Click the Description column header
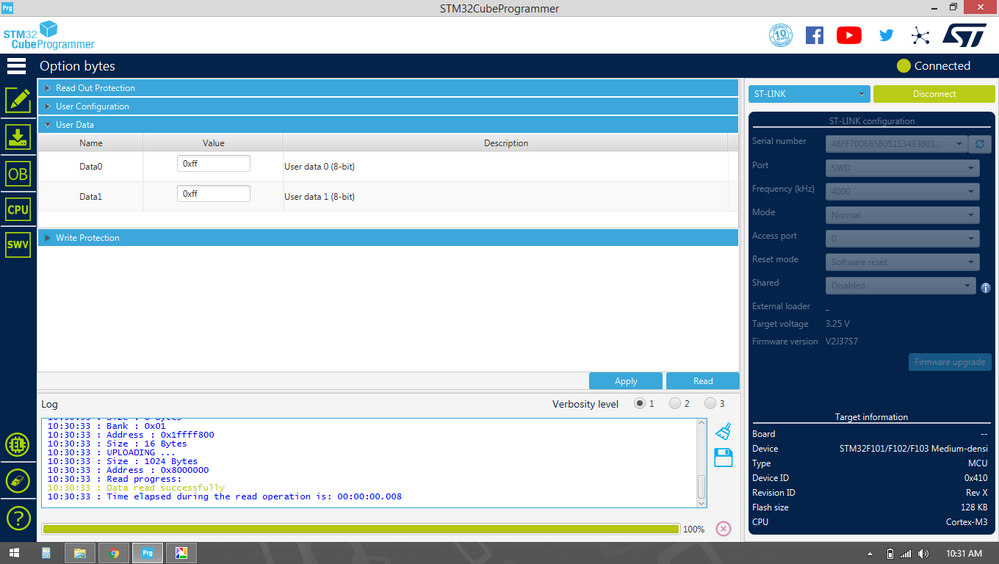Screen dimensions: 999x564 pos(506,143)
